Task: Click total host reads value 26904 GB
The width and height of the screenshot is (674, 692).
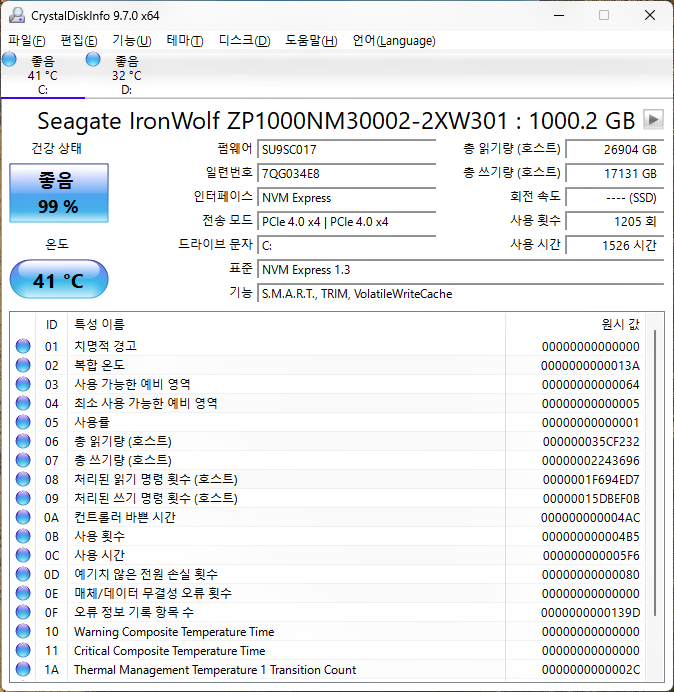Action: tap(615, 150)
